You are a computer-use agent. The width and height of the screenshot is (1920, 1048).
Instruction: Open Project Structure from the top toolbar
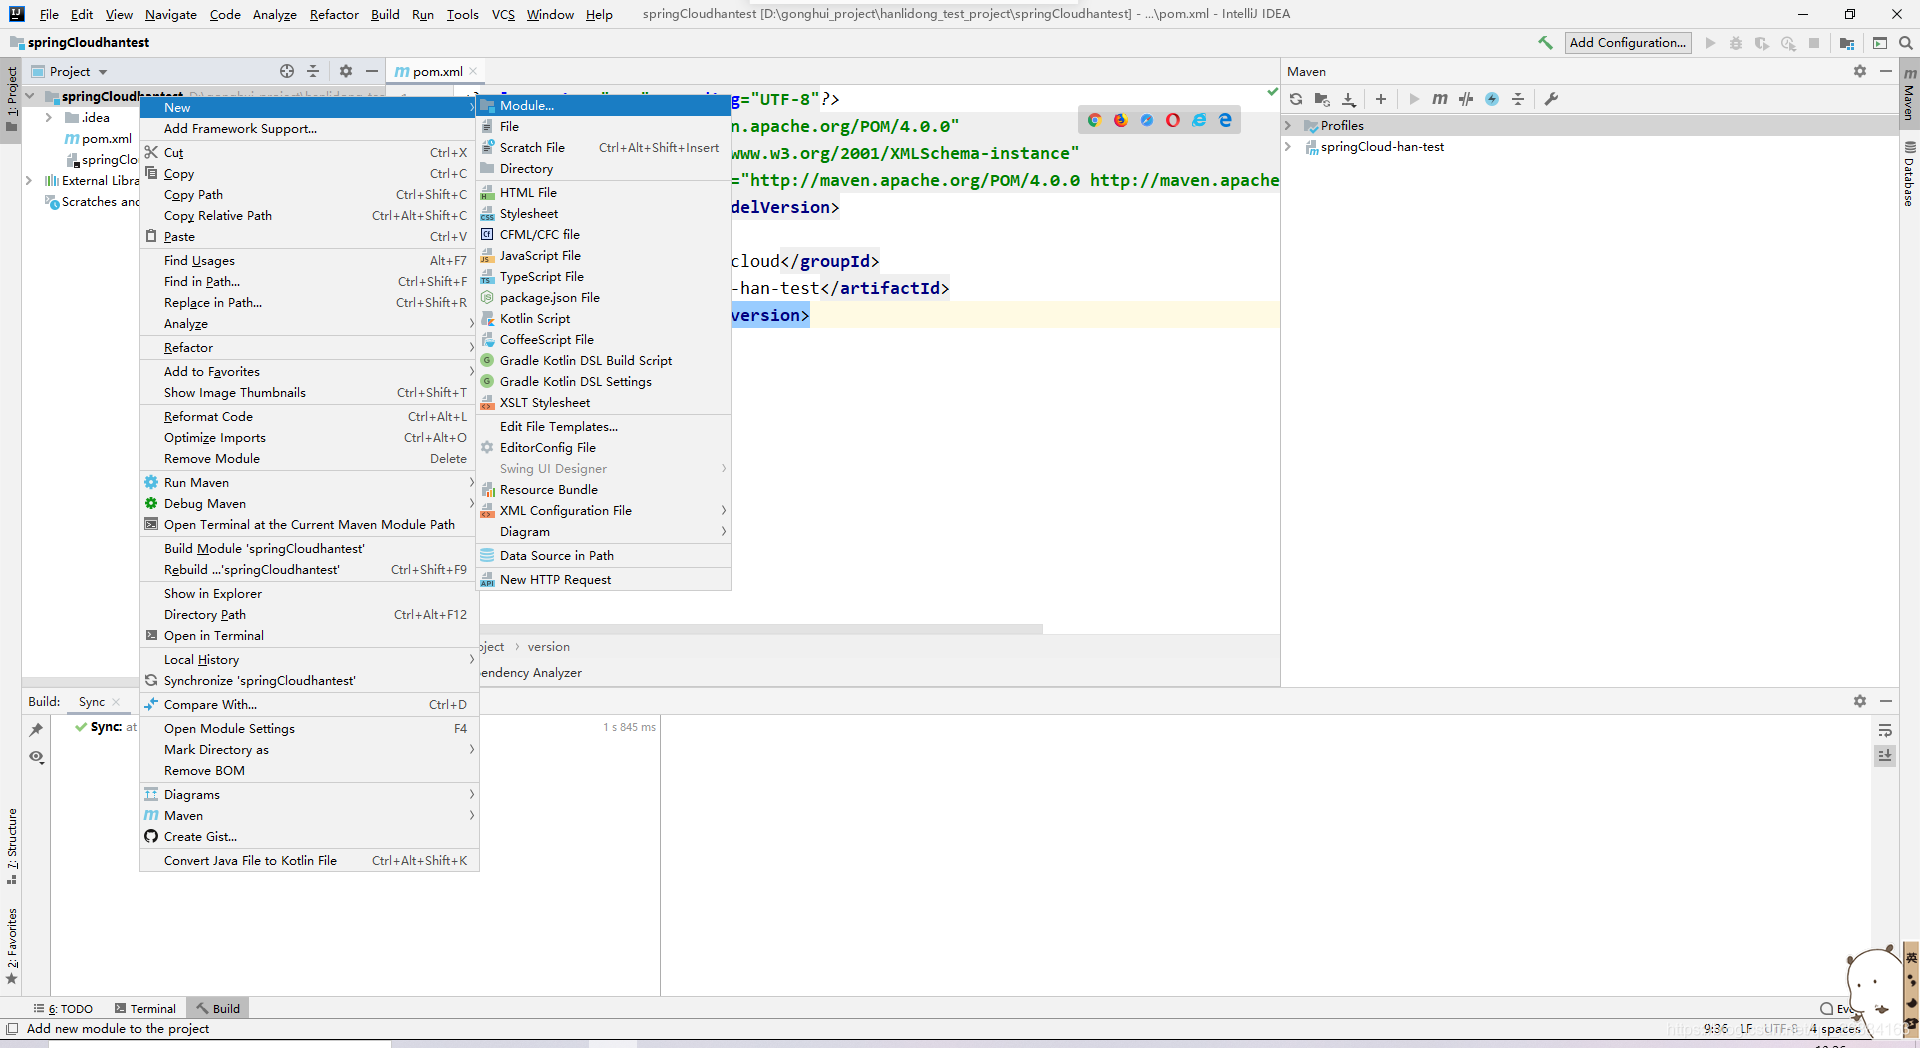1847,43
